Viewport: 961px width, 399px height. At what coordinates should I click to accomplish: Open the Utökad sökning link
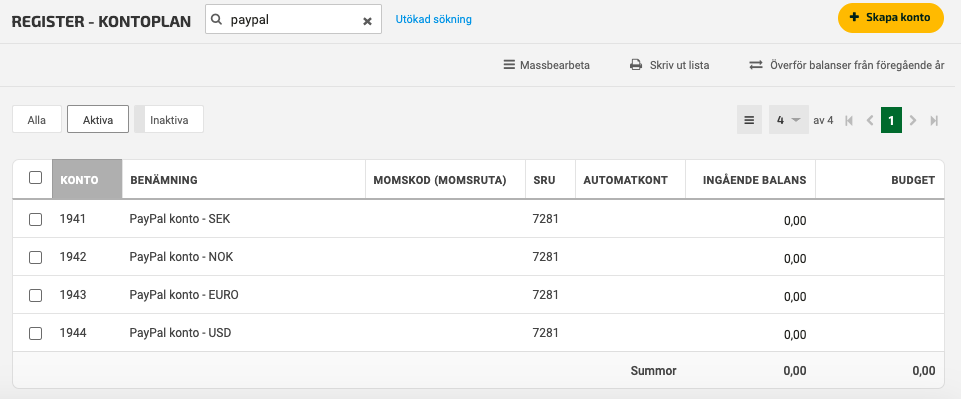coord(434,19)
